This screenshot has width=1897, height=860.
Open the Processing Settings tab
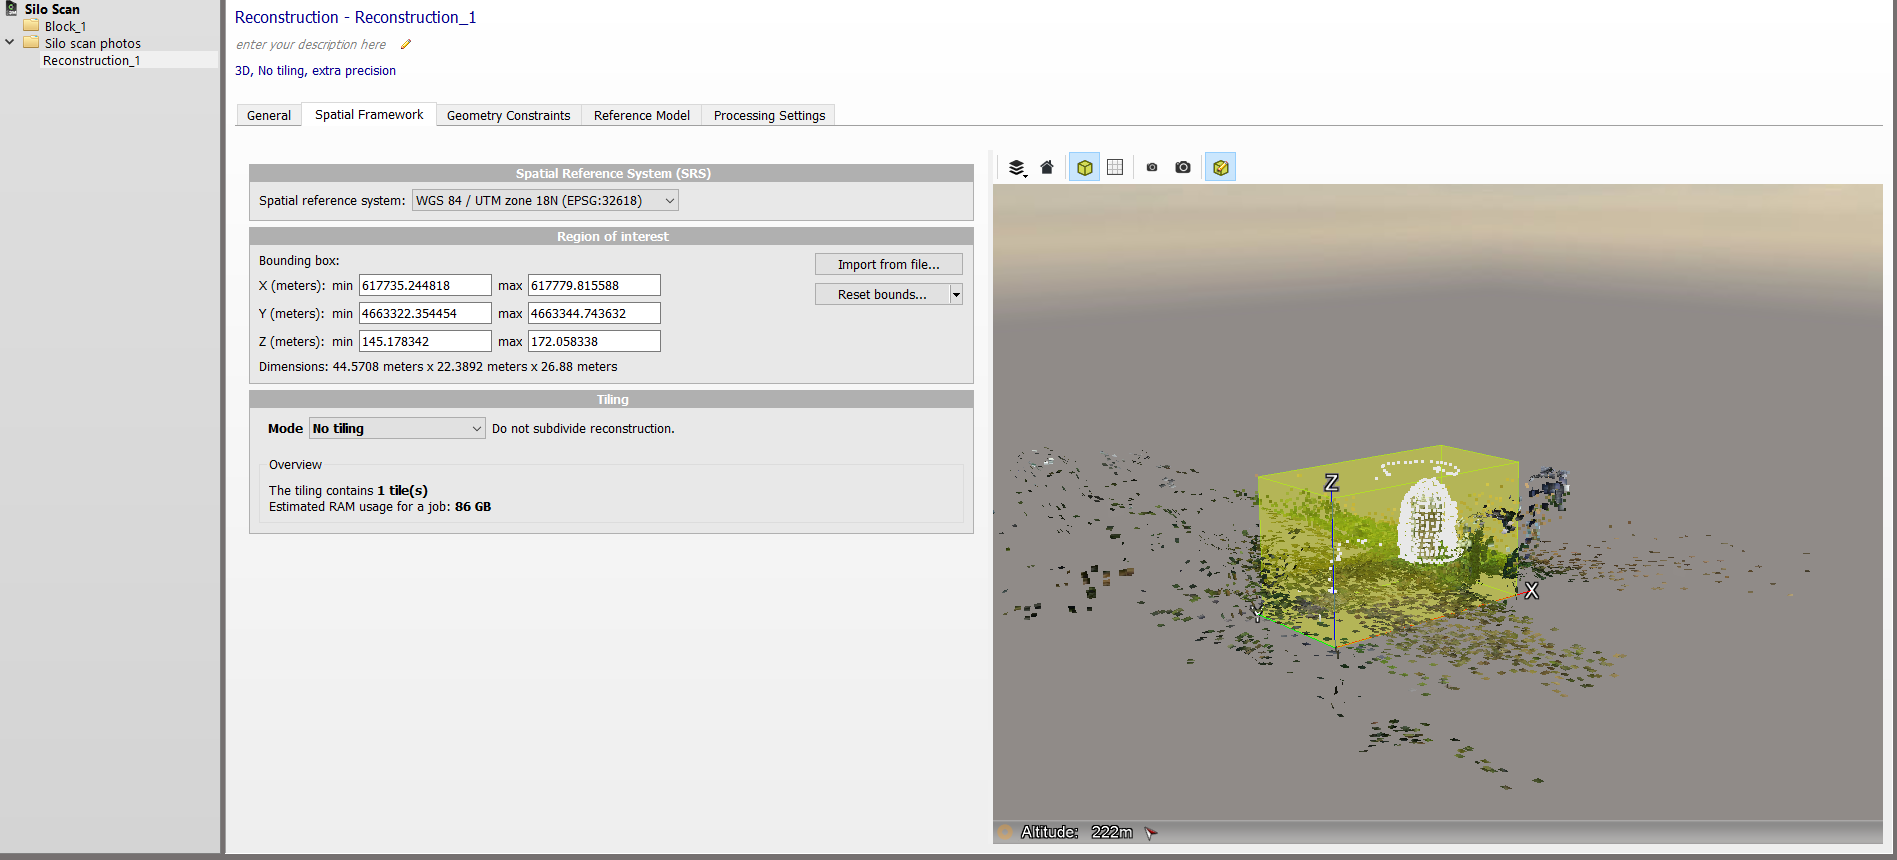tap(769, 115)
